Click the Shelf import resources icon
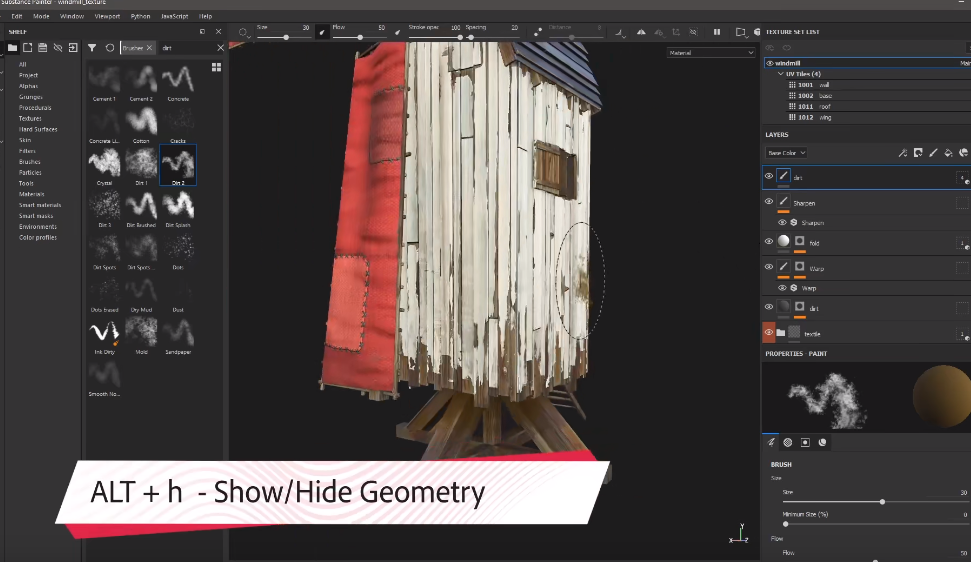Viewport: 971px width, 562px height. tap(73, 48)
